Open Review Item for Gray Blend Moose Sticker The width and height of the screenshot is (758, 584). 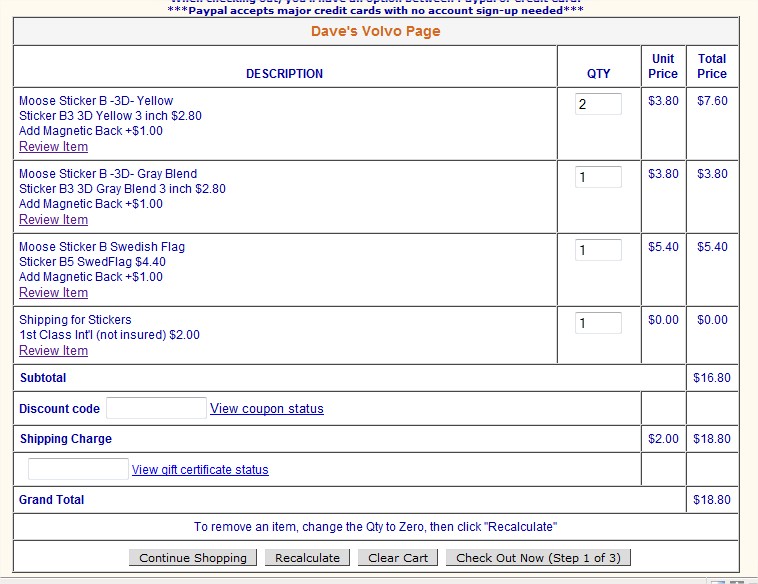(x=53, y=220)
